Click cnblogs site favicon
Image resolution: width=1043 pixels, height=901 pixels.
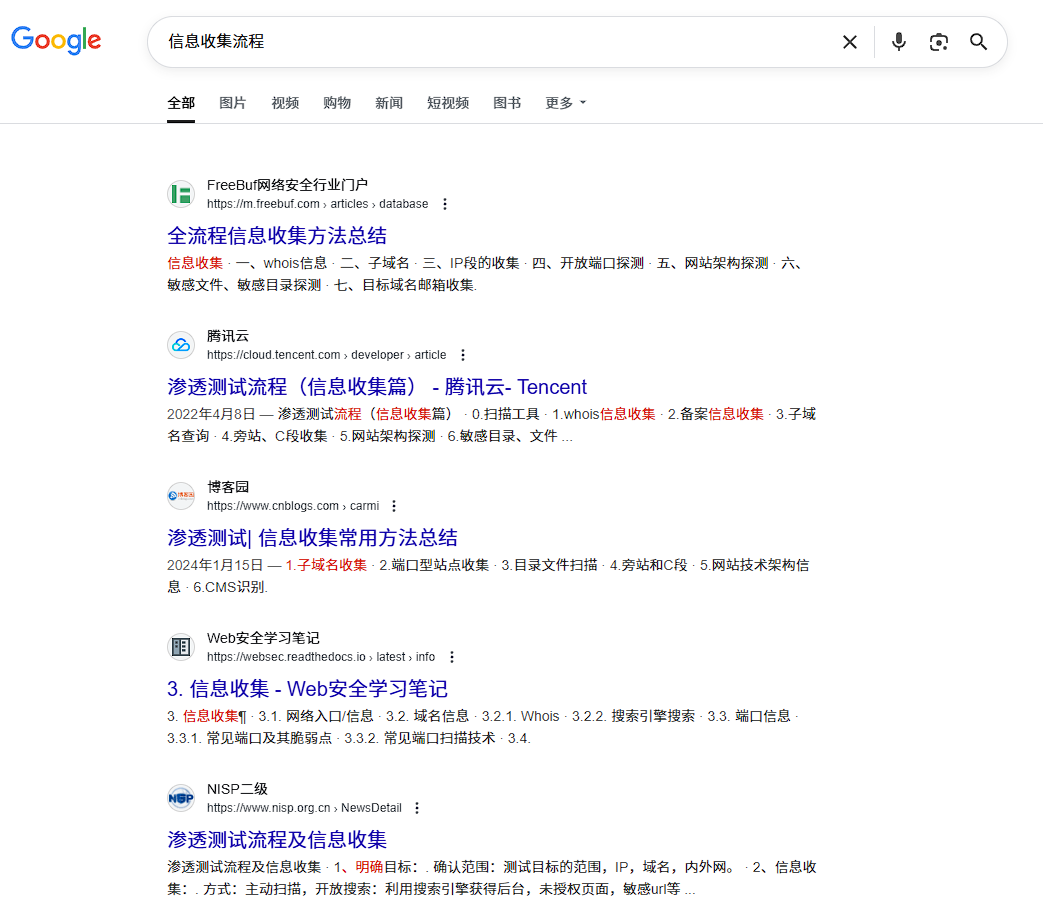pyautogui.click(x=181, y=496)
